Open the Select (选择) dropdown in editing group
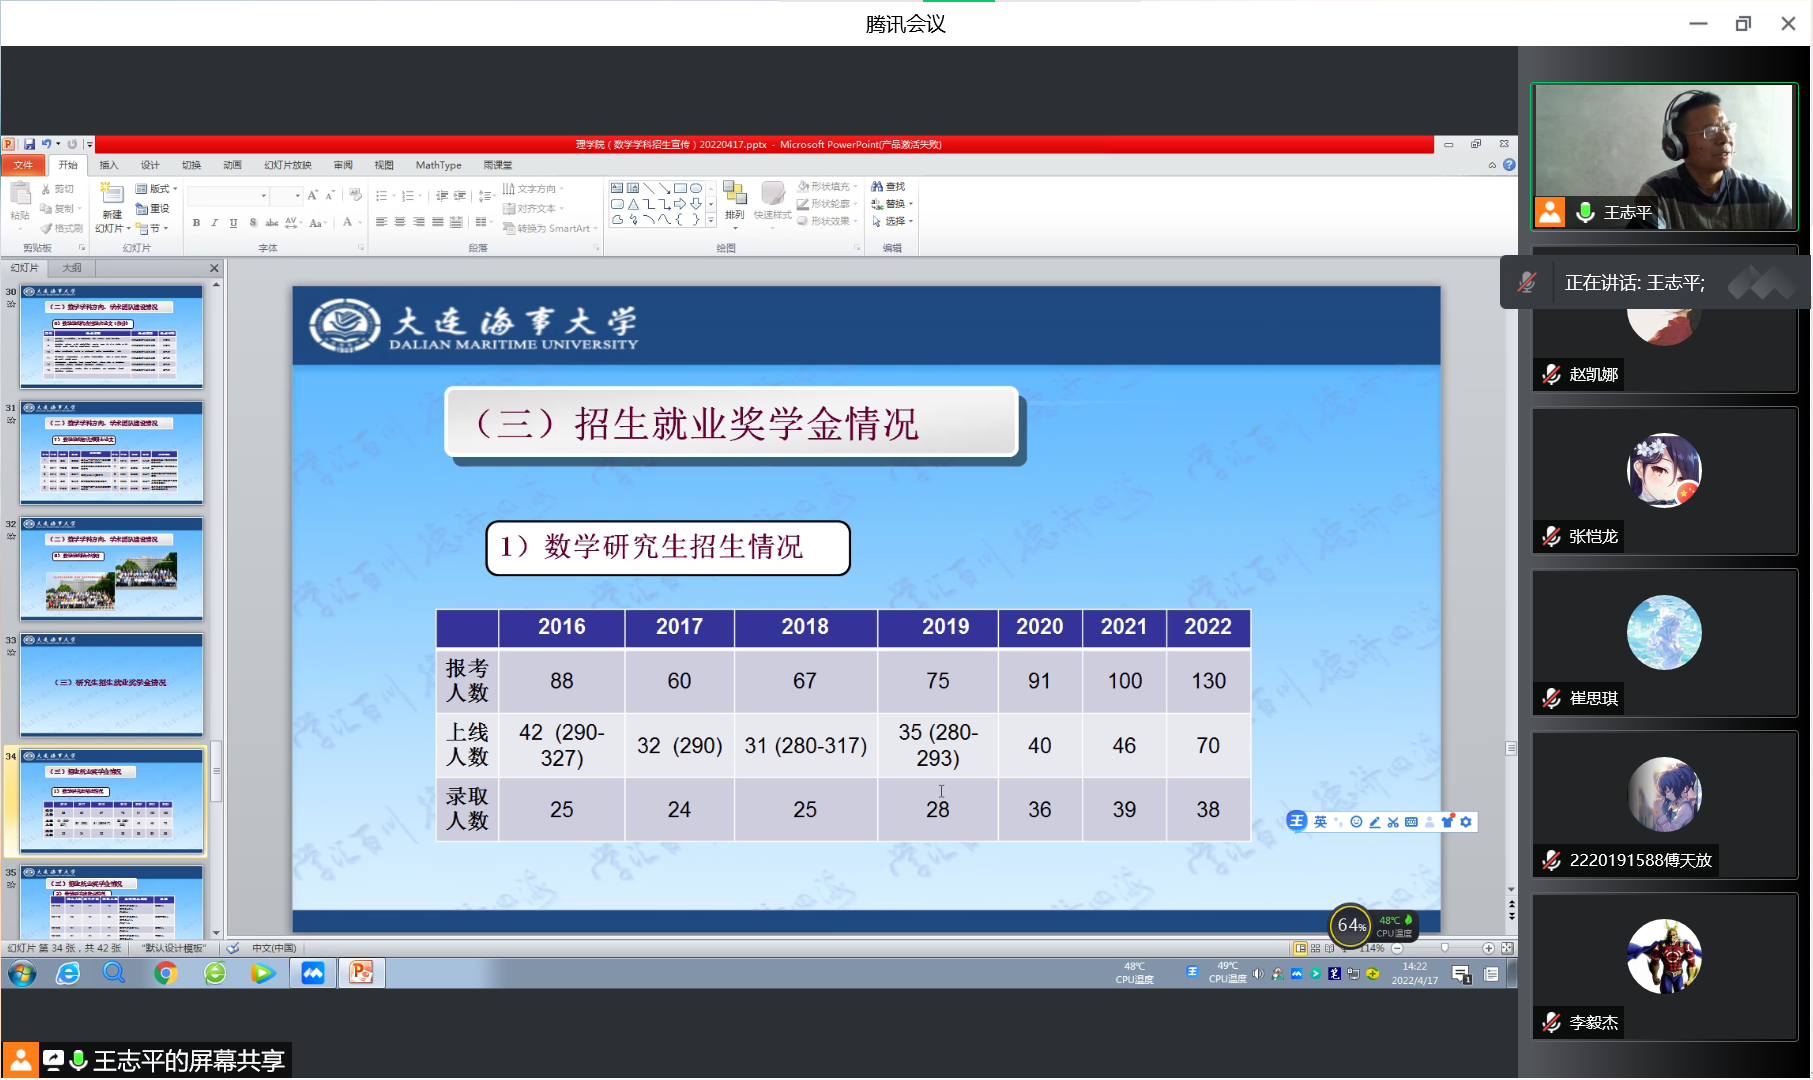 (x=892, y=221)
